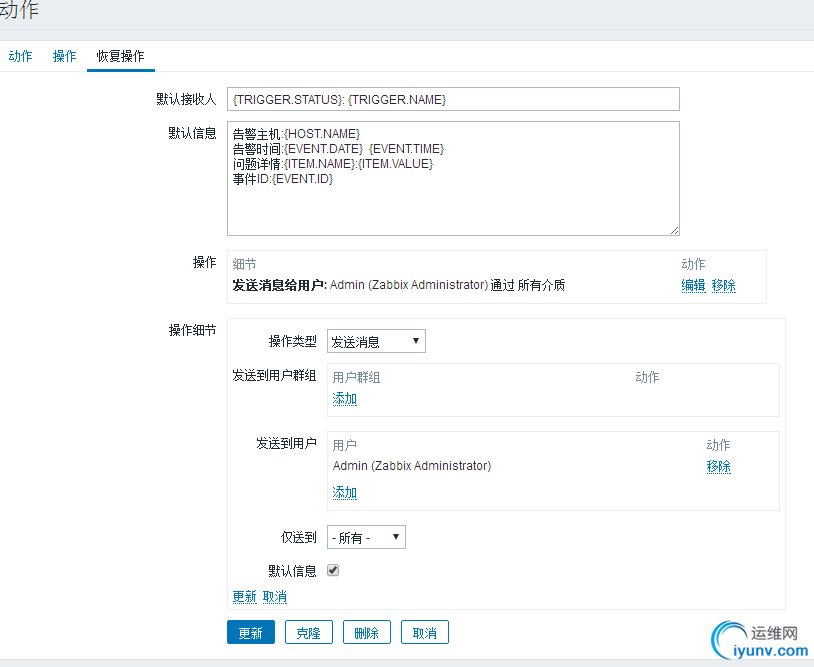The image size is (814, 667).
Task: Click the 细节 column header
Action: [x=245, y=264]
